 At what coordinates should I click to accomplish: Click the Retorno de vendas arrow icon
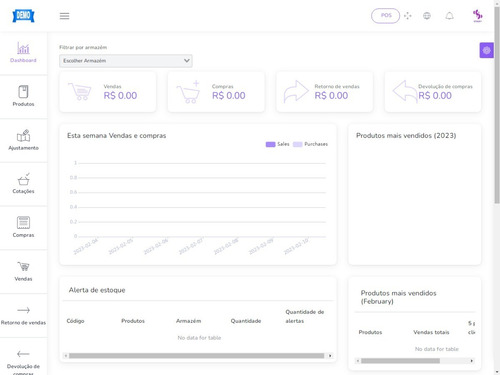click(x=296, y=91)
